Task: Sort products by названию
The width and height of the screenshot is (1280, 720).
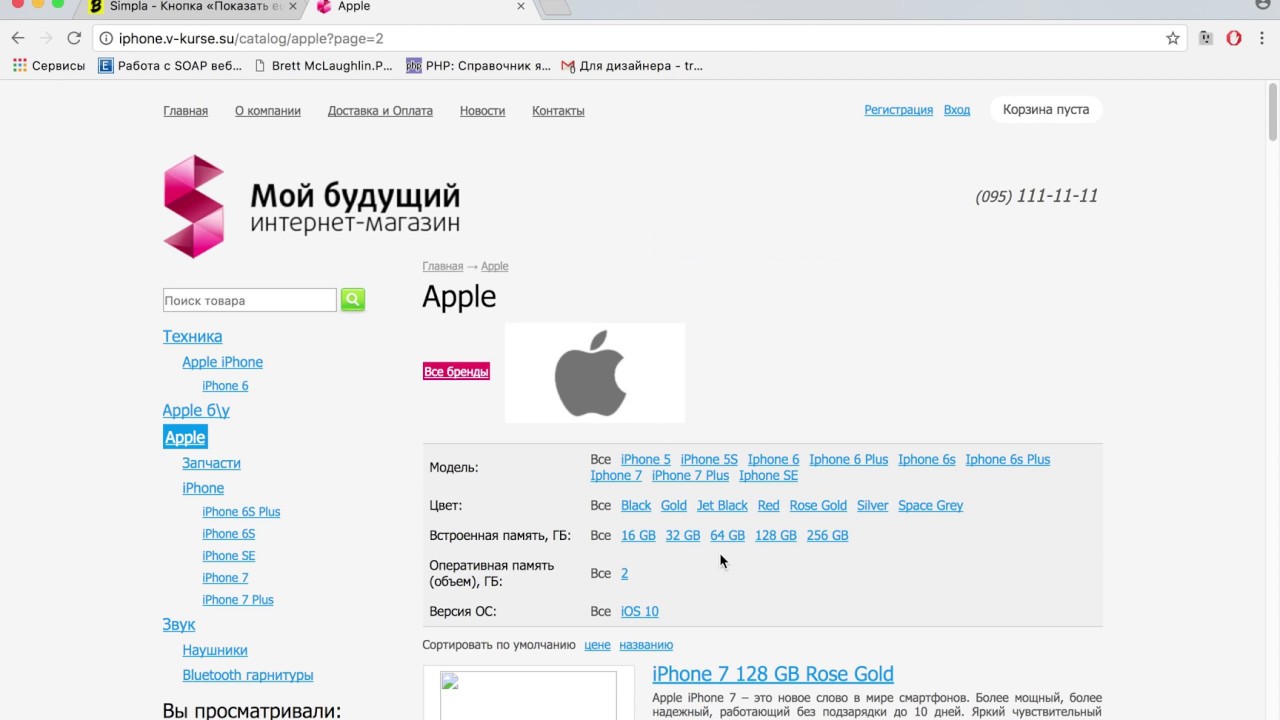Action: pos(646,645)
